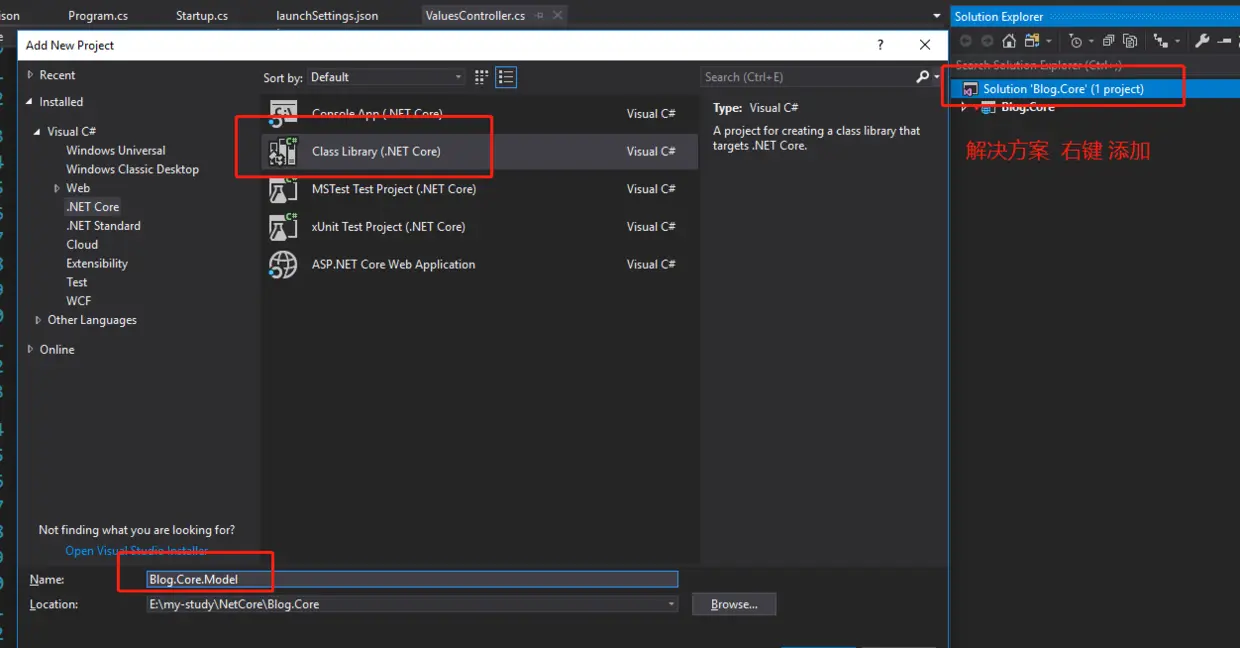The width and height of the screenshot is (1240, 648).
Task: Click the Blog.Core project icon in Solution Explorer
Action: 988,107
